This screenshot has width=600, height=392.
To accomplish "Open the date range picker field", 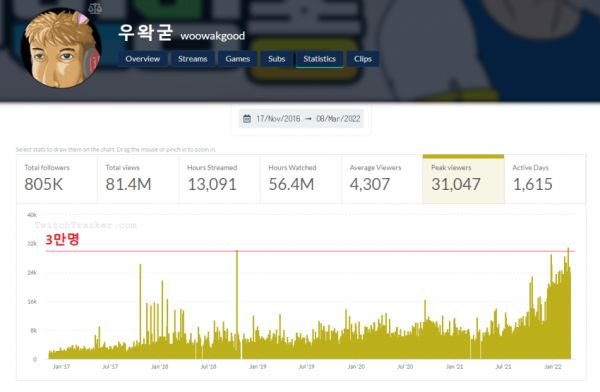I will pyautogui.click(x=301, y=119).
